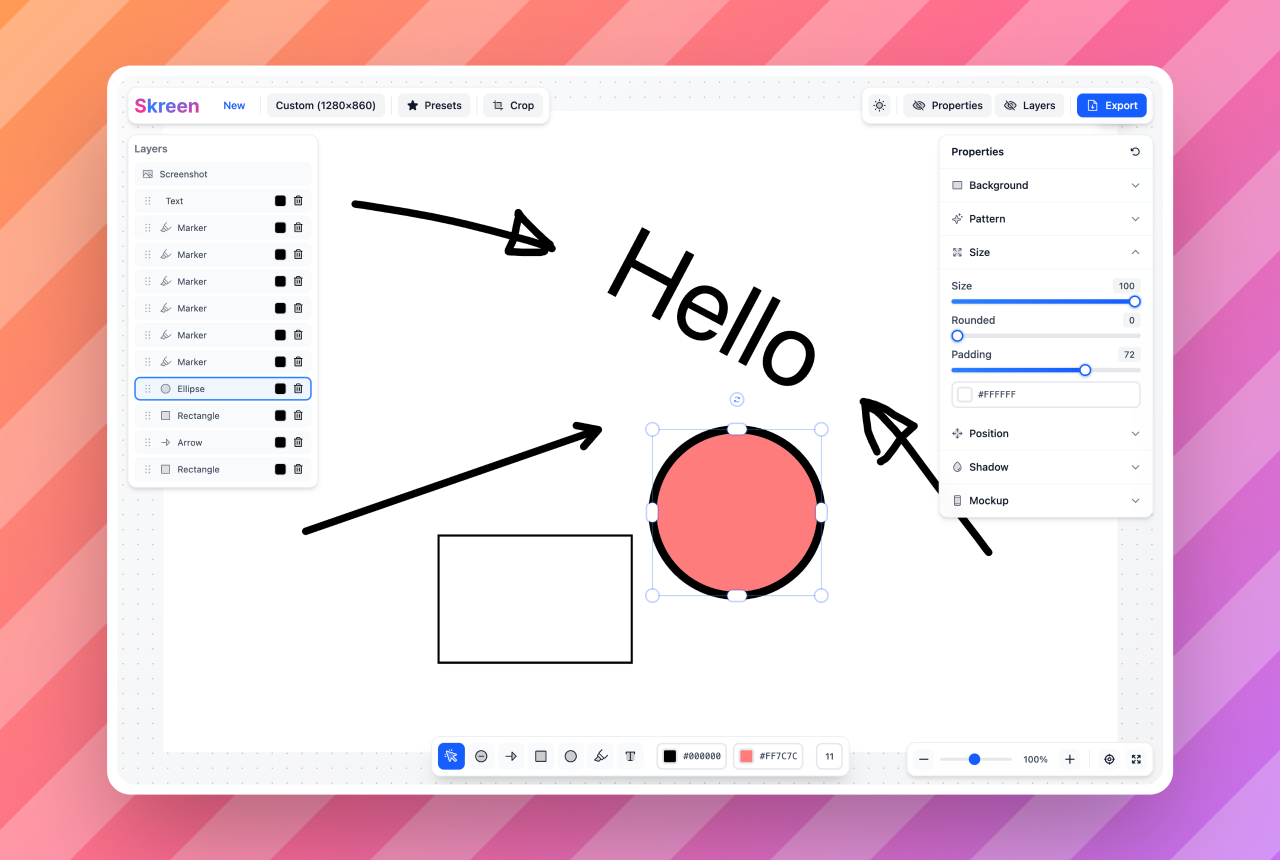This screenshot has height=860, width=1280.
Task: Delete the Arrow layer
Action: pos(298,442)
